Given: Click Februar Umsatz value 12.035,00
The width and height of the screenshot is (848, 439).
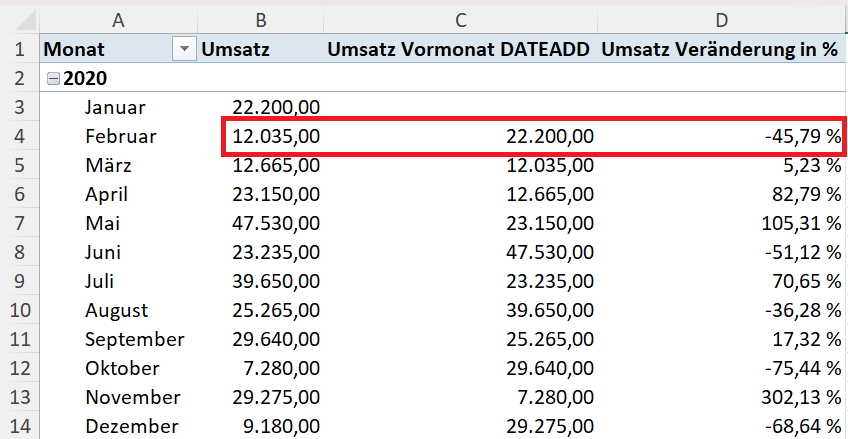Looking at the screenshot, I should click(x=275, y=136).
